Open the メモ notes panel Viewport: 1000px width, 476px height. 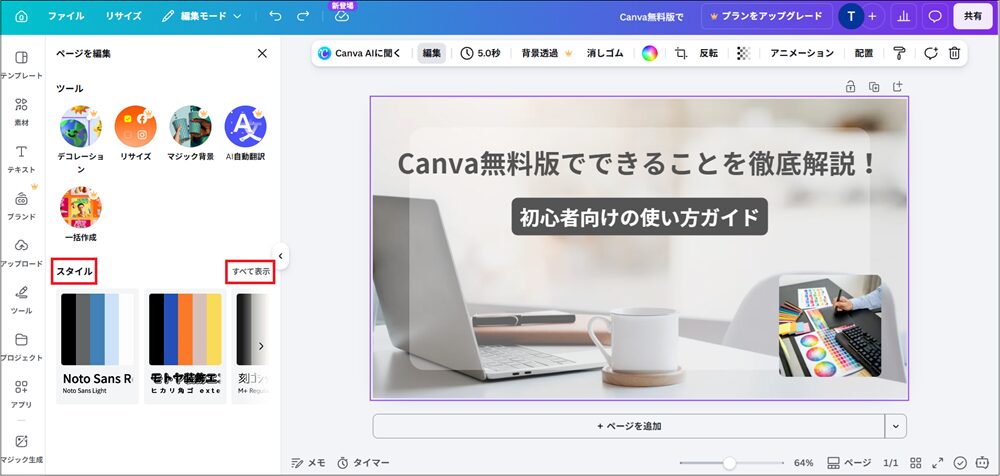pos(308,463)
